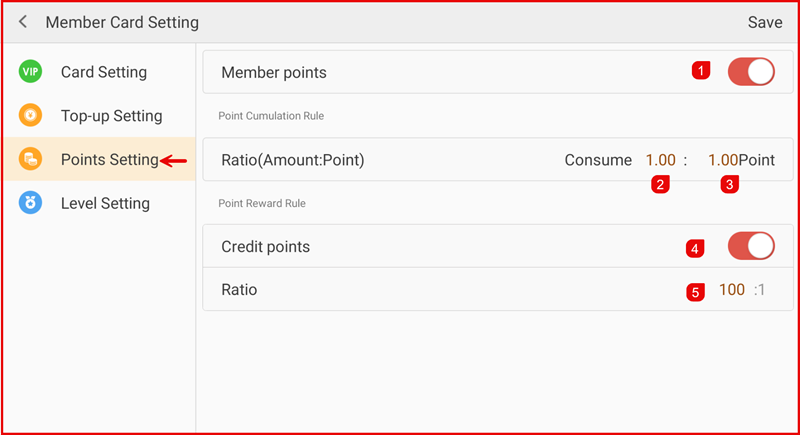Image resolution: width=800 pixels, height=435 pixels.
Task: Click the red marker number 2
Action: click(x=659, y=184)
